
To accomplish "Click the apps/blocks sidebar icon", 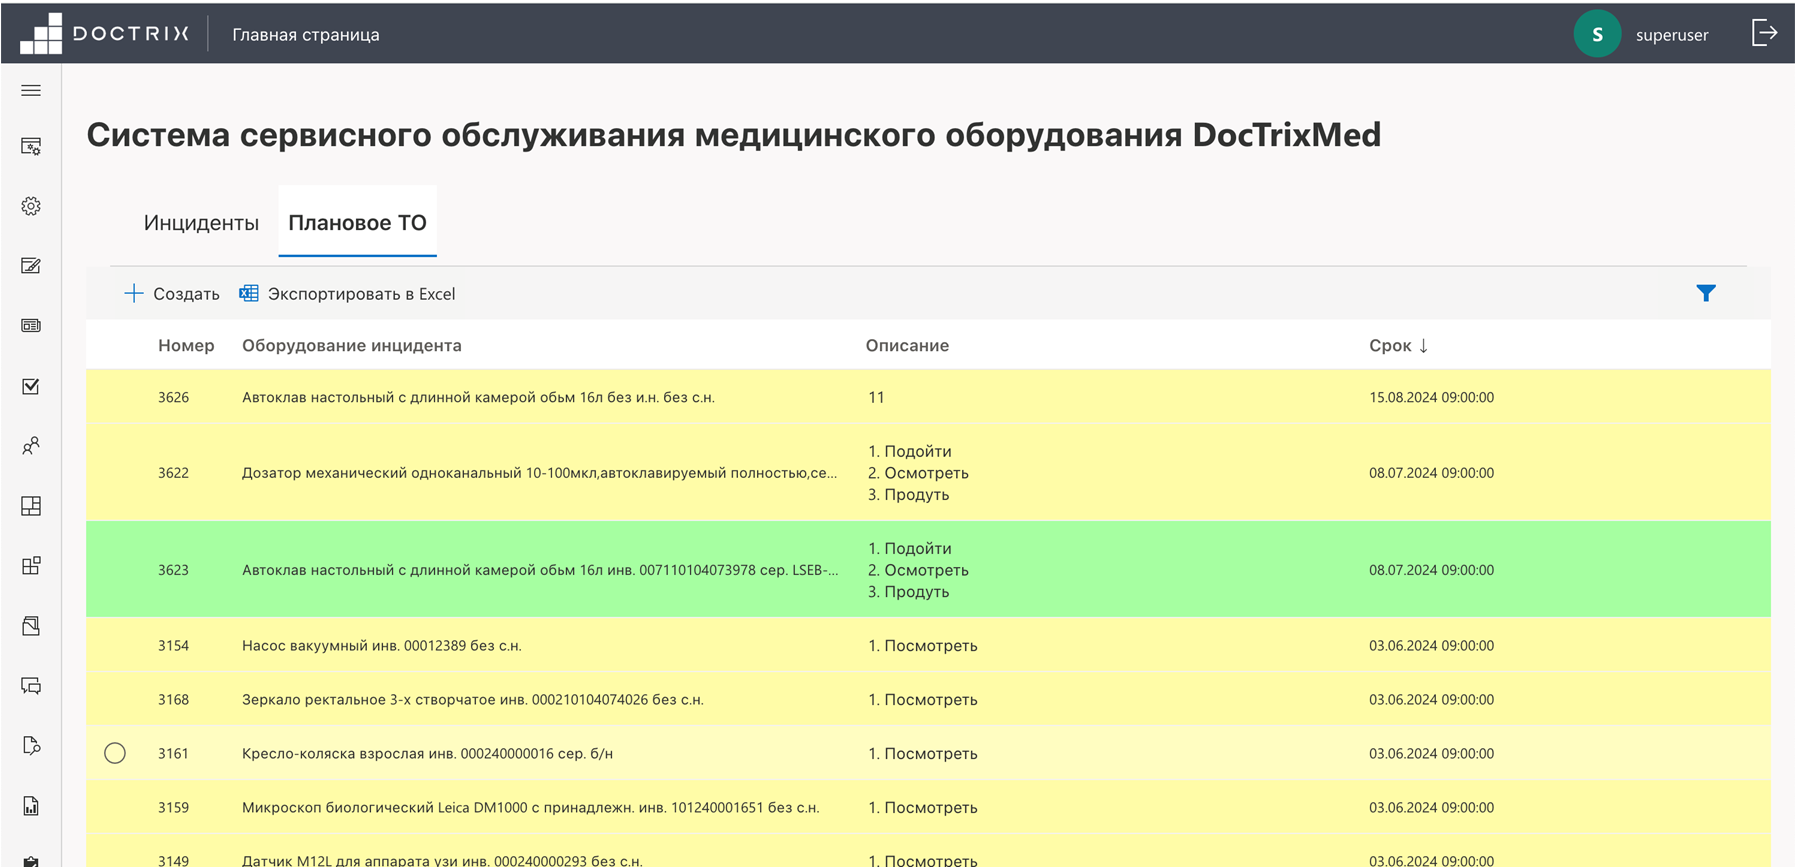I will click(x=31, y=566).
